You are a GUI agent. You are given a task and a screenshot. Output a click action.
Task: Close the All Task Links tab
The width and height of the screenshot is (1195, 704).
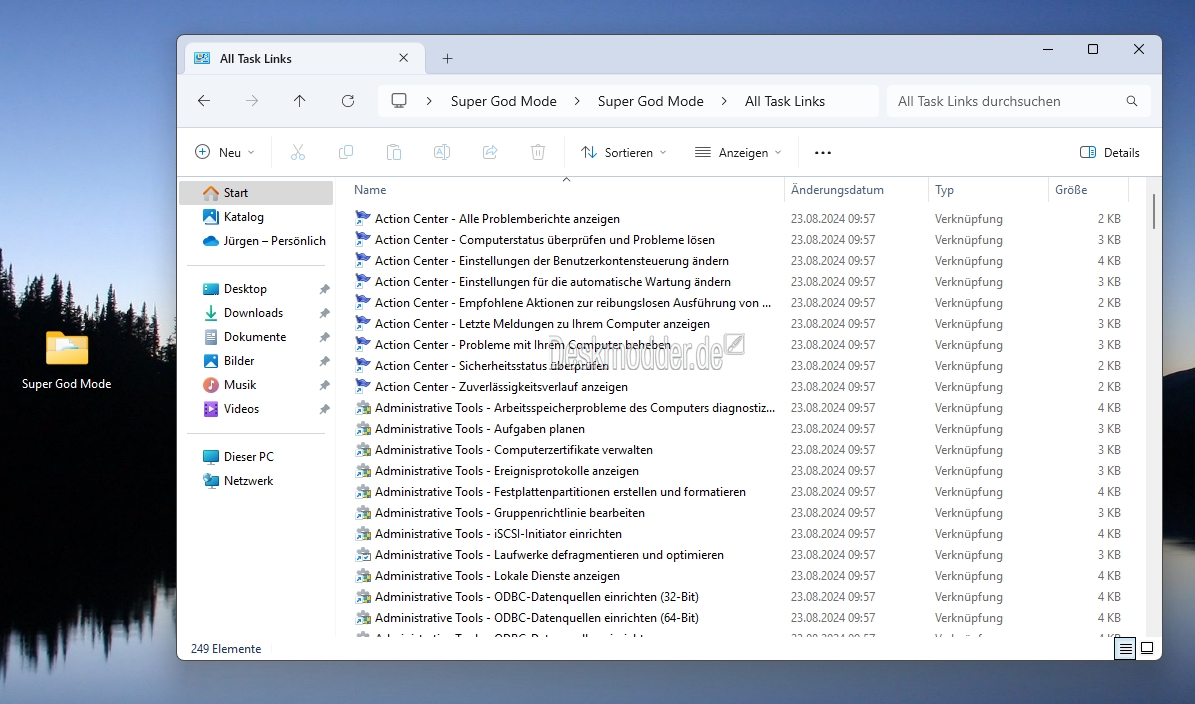(403, 58)
